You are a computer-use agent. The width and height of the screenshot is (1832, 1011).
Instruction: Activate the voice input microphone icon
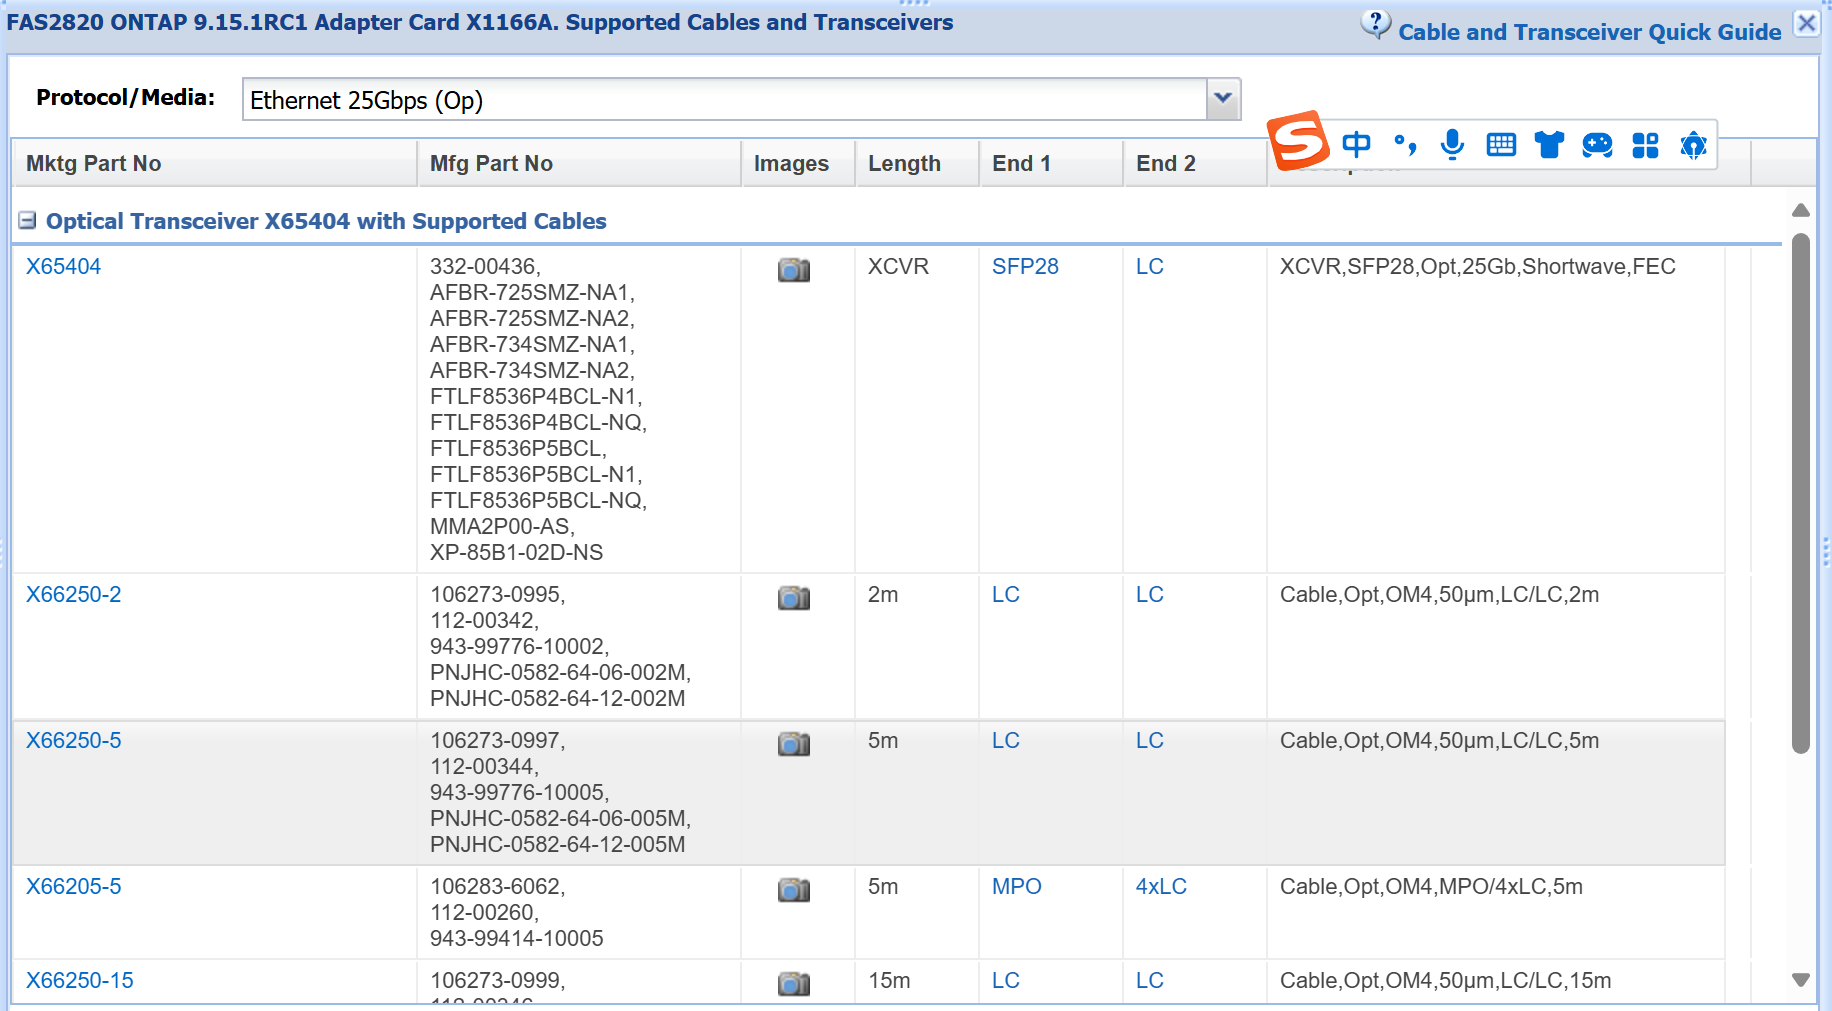pos(1452,145)
